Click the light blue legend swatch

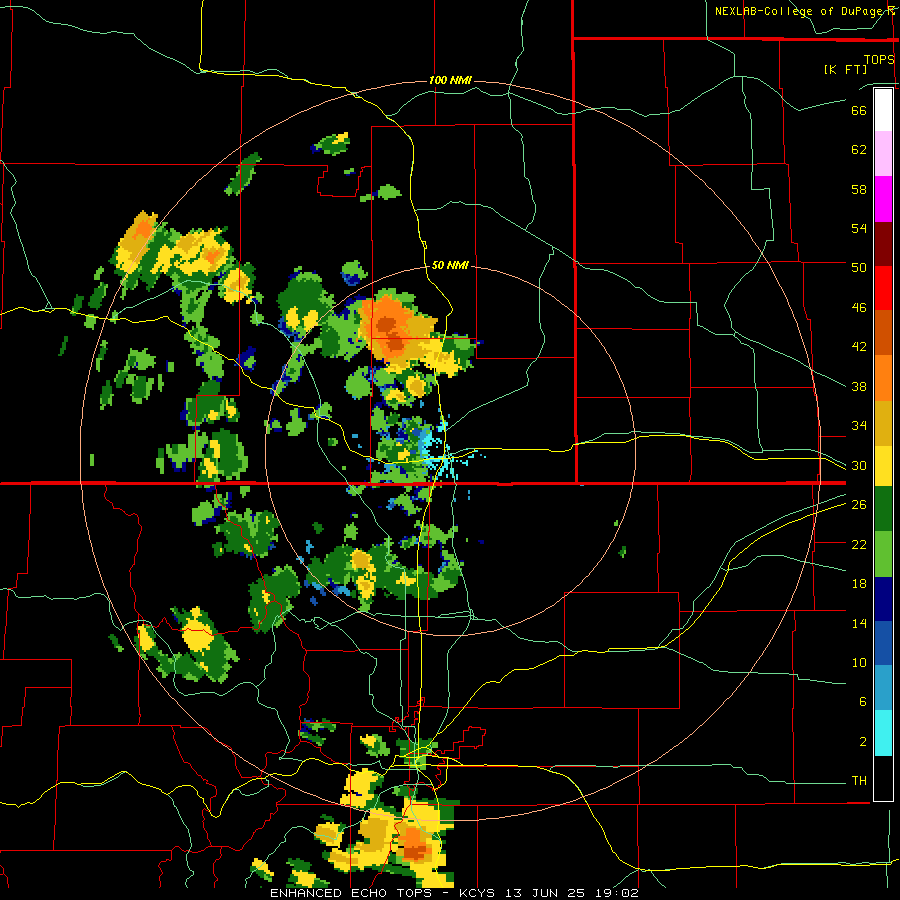(883, 688)
